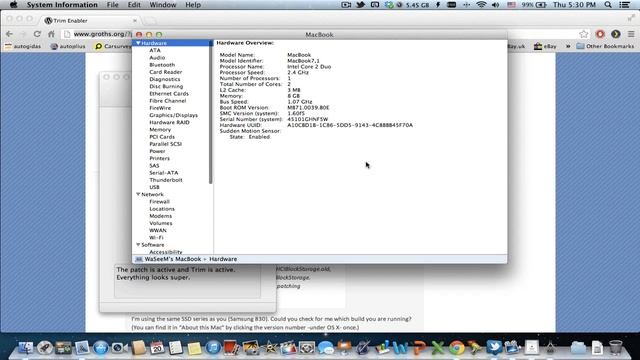Open Other Bookmarks folder
Viewport: 640px width, 360px height.
(605, 46)
